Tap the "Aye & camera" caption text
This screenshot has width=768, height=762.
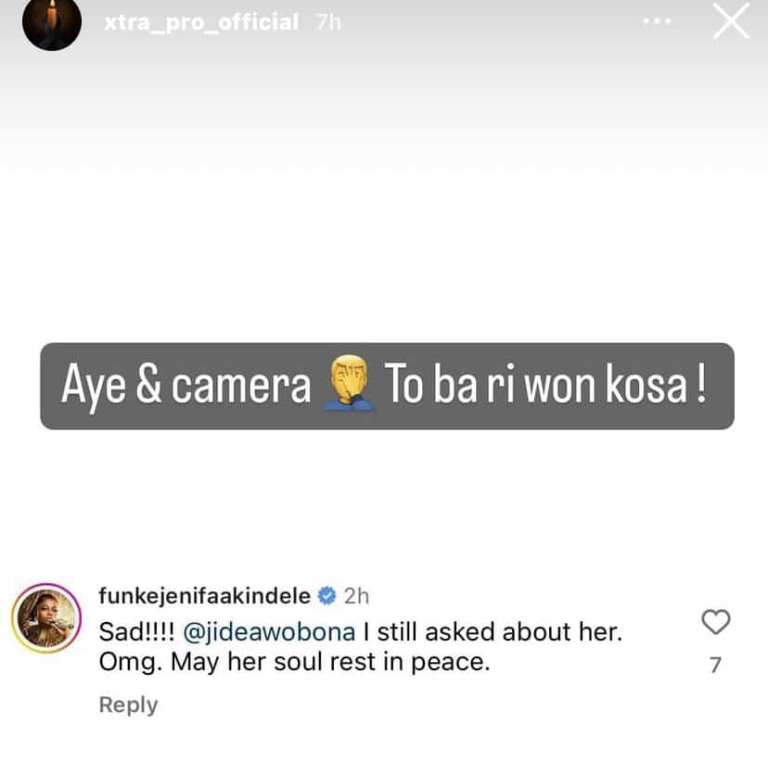pos(186,387)
